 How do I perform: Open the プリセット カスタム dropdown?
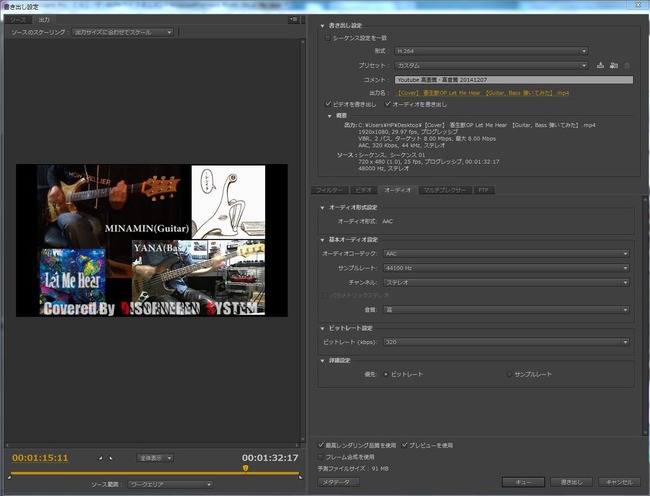(491, 65)
